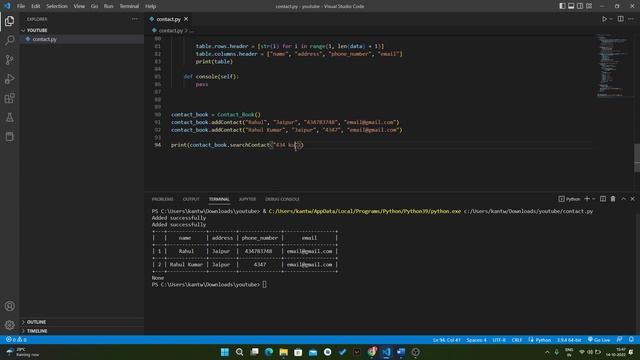Split the terminal panel
Image resolution: width=640 pixels, height=360 pixels.
click(603, 199)
